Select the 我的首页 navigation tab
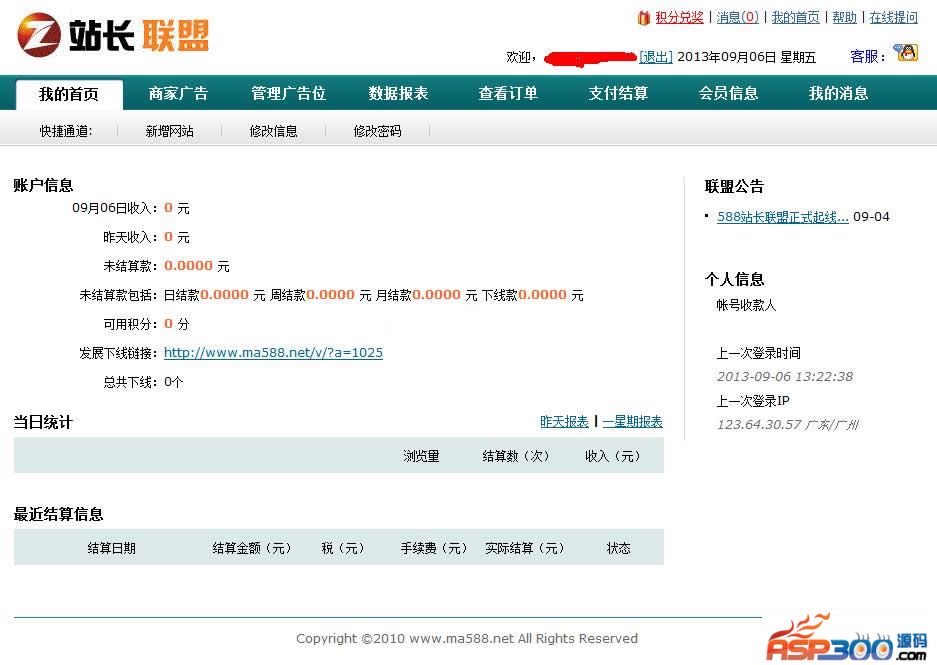937x665 pixels. (x=69, y=94)
